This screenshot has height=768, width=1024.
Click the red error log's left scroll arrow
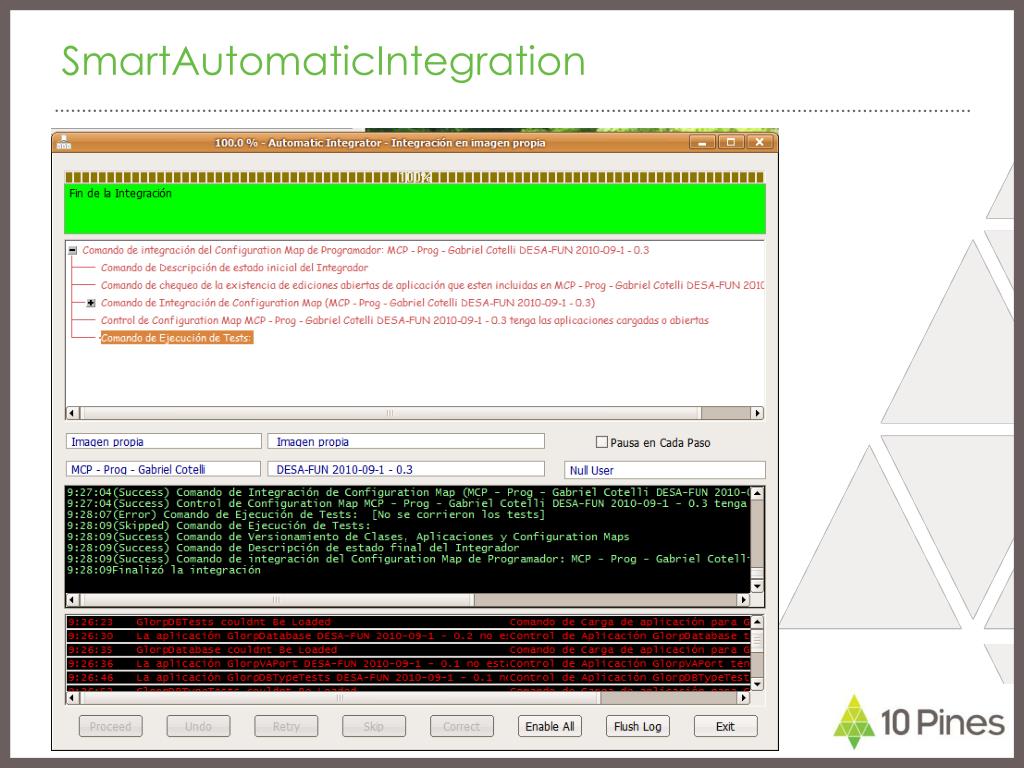pos(72,697)
